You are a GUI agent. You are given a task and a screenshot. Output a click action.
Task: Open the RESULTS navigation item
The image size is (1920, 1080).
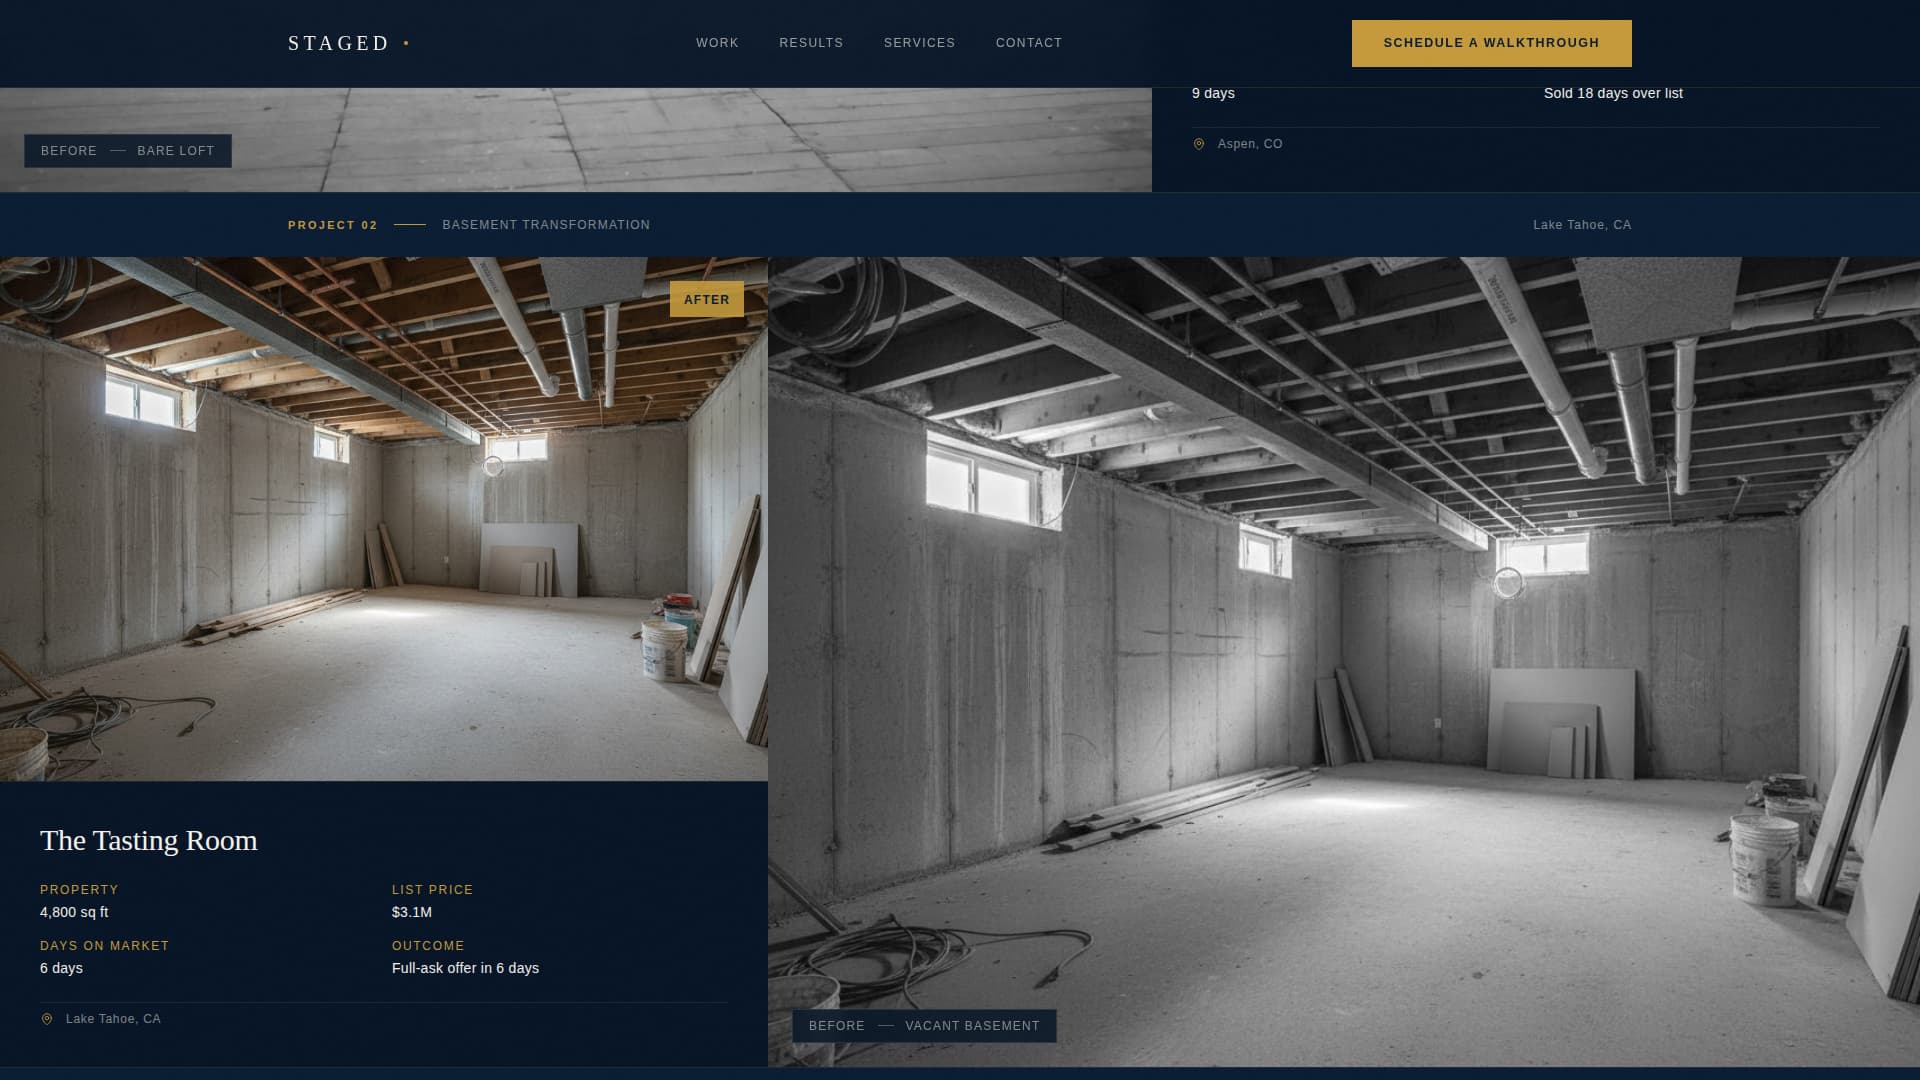pos(810,43)
